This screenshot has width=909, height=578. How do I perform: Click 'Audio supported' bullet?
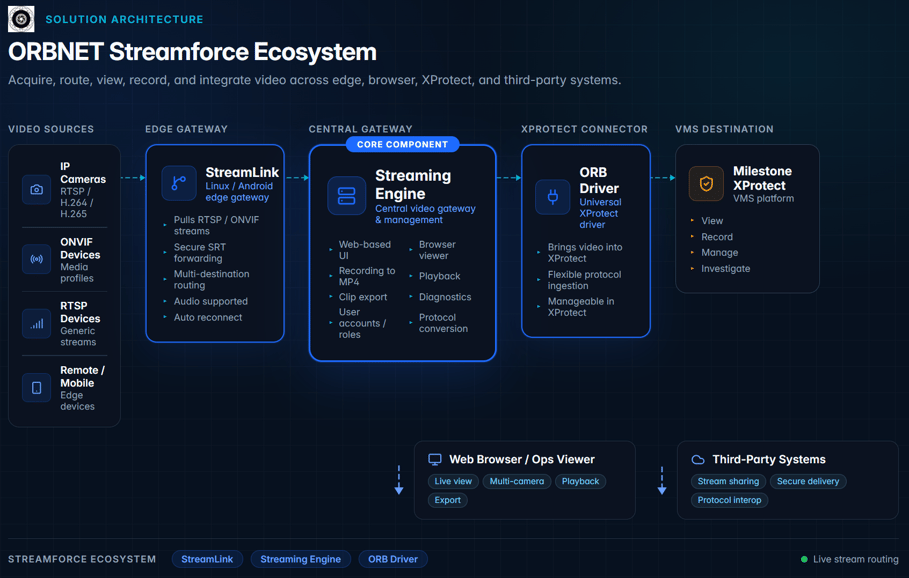point(210,301)
